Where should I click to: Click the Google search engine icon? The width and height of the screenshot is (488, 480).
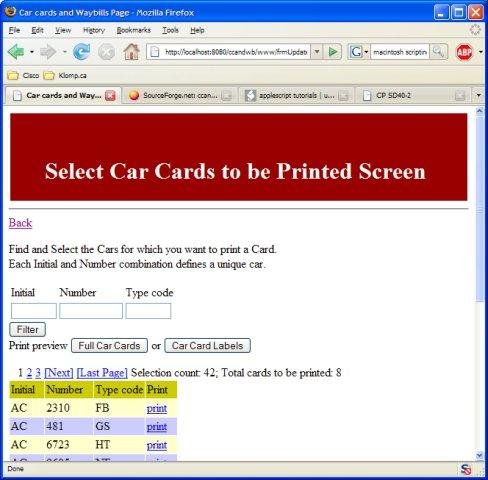[356, 52]
